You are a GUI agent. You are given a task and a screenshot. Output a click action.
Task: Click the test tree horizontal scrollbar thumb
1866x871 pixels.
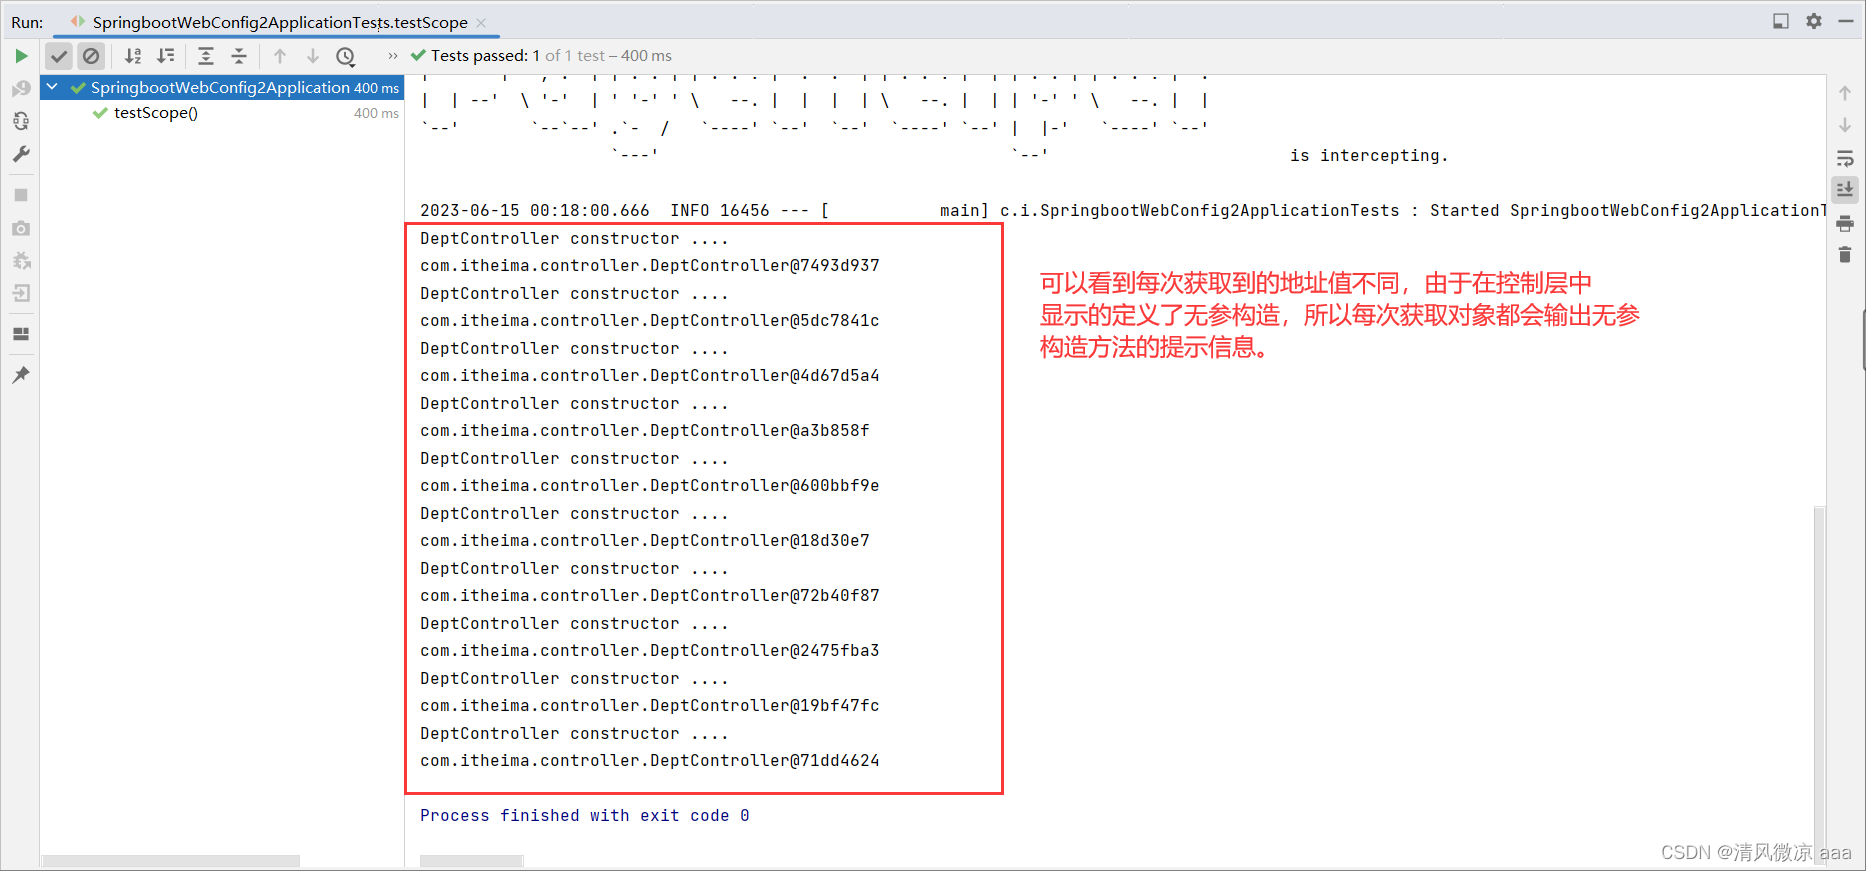point(171,861)
